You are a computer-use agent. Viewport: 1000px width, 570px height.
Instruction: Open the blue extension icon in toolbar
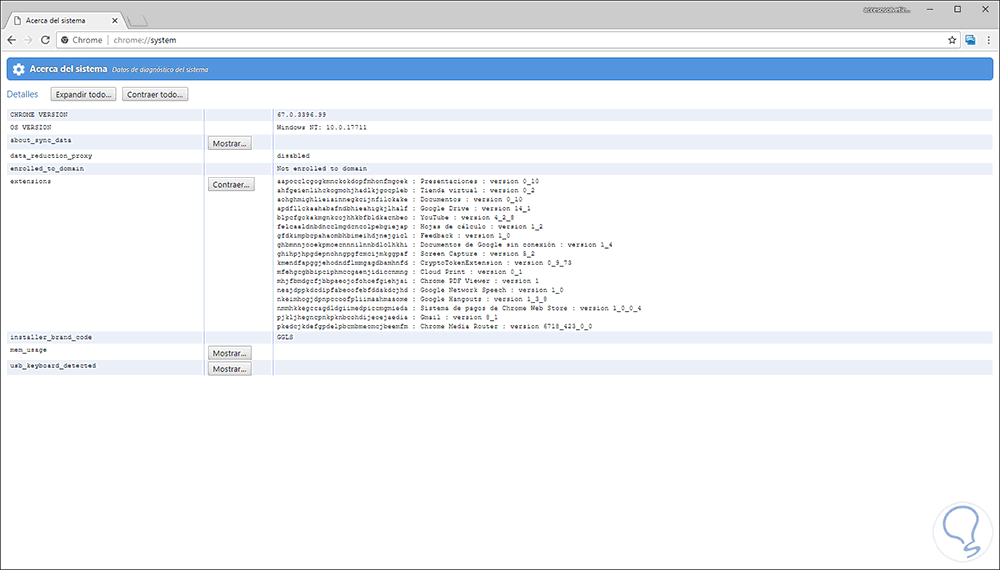coord(970,40)
